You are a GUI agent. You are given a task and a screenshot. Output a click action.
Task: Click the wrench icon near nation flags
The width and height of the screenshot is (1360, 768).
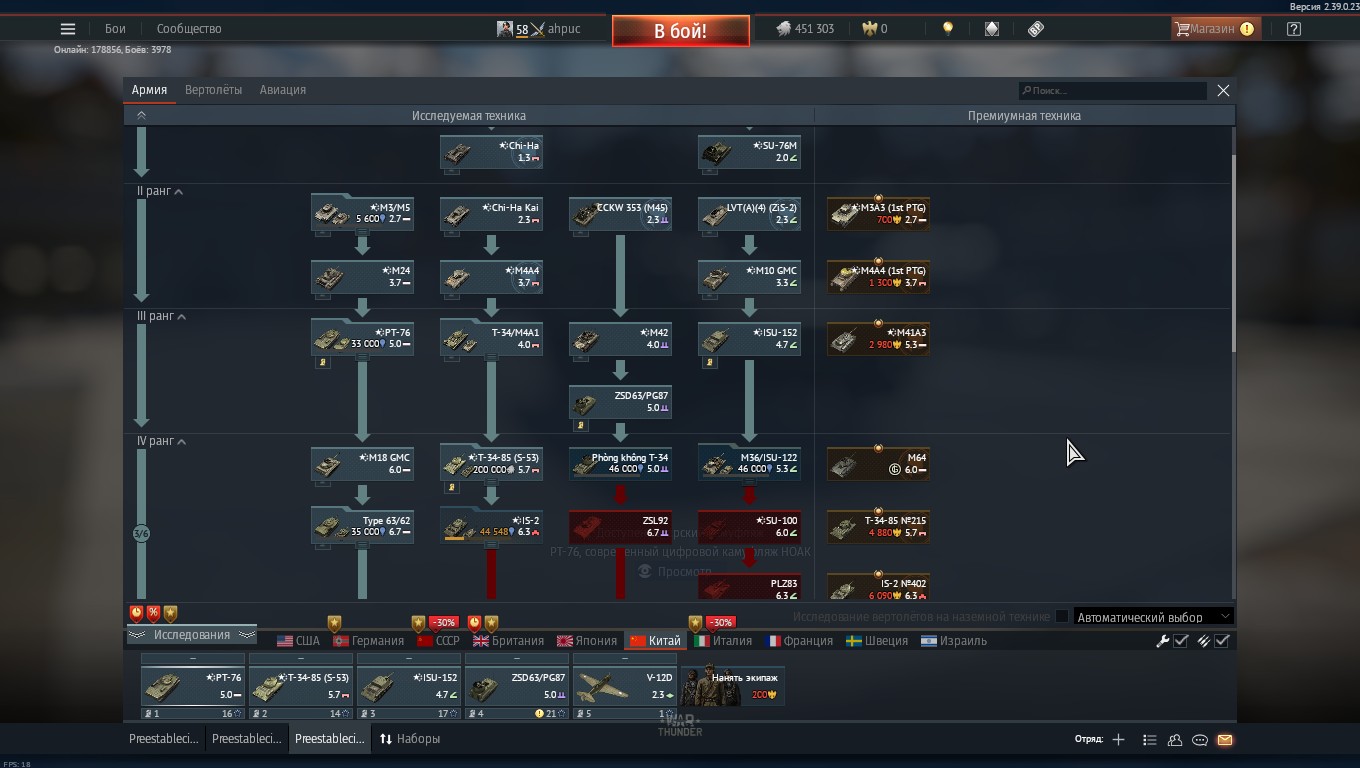click(x=1162, y=641)
